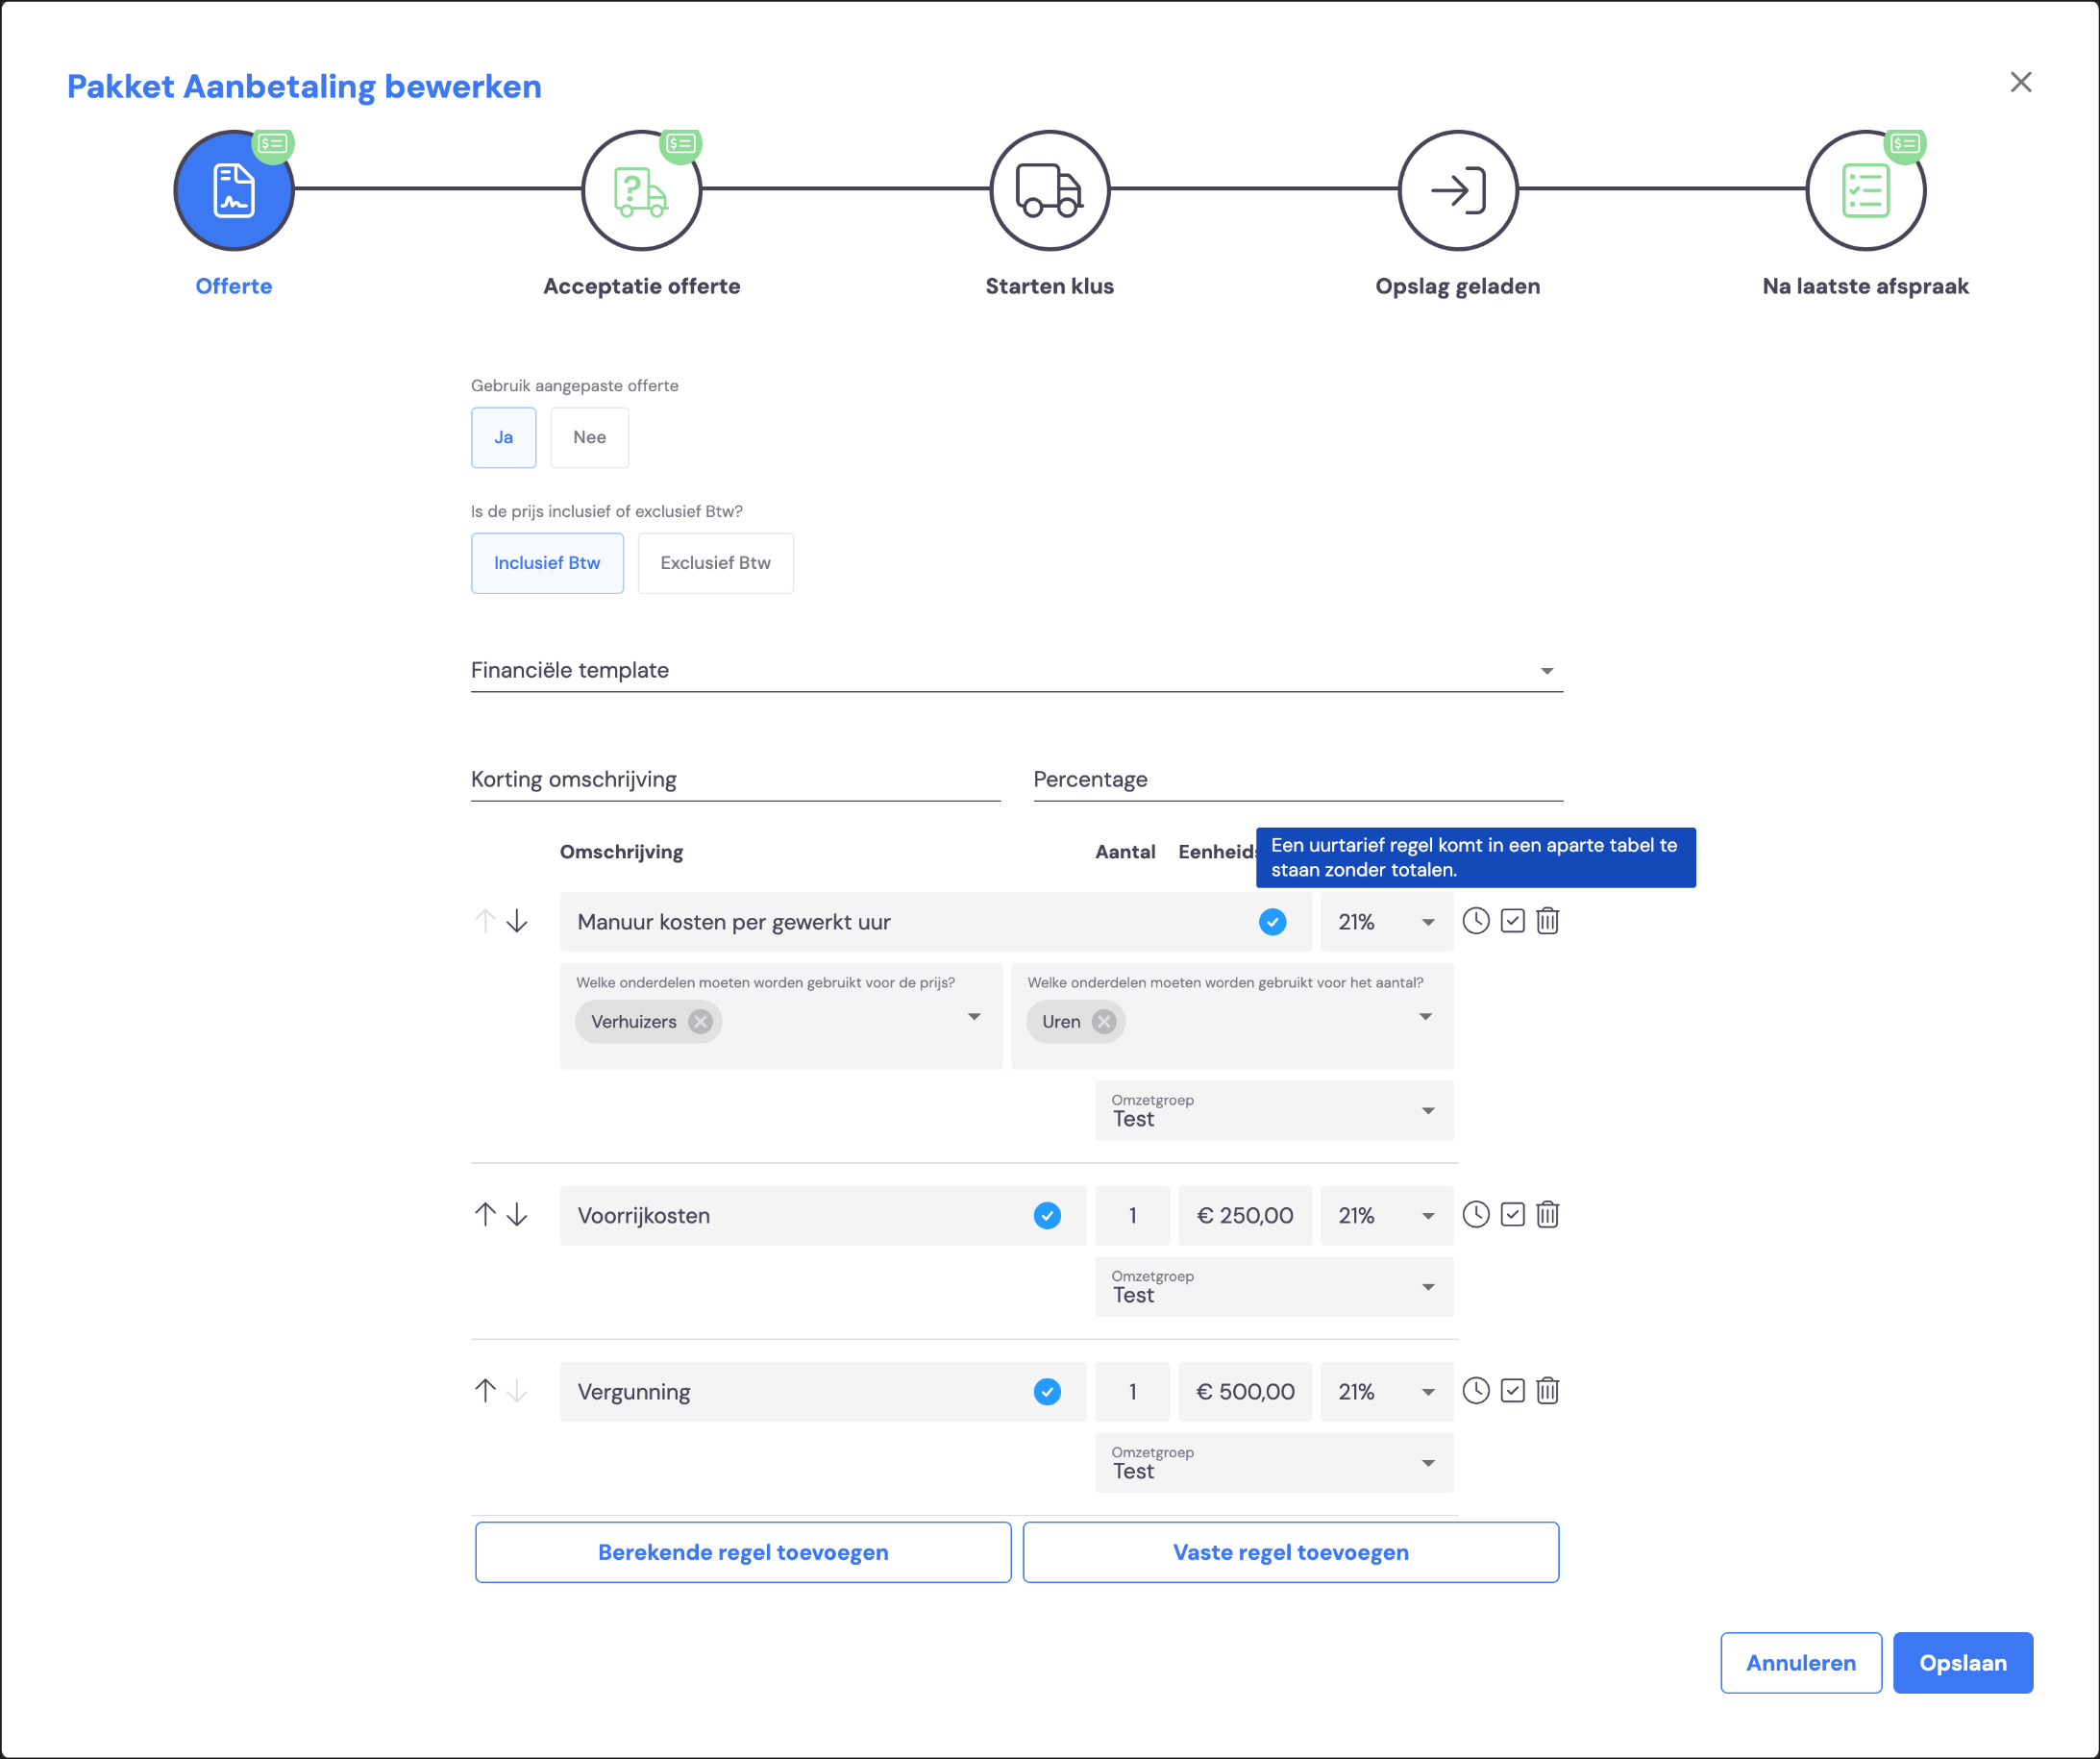Select Exclusief Btw option

(x=716, y=563)
